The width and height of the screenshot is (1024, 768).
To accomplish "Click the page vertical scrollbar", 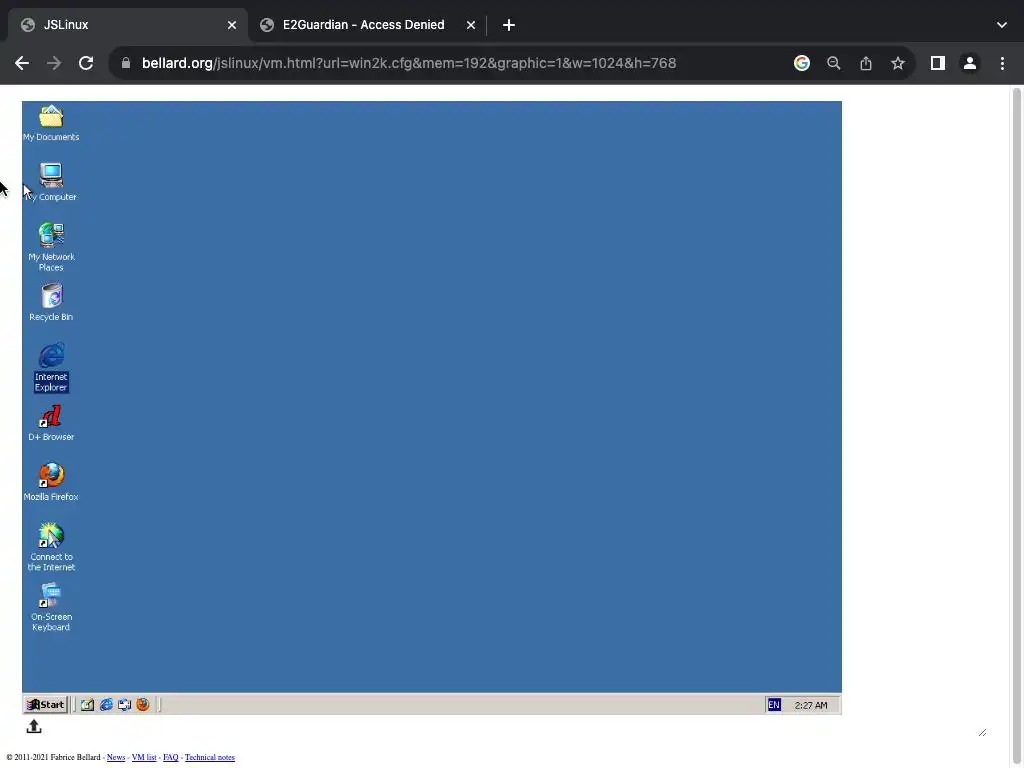I will click(x=1017, y=424).
